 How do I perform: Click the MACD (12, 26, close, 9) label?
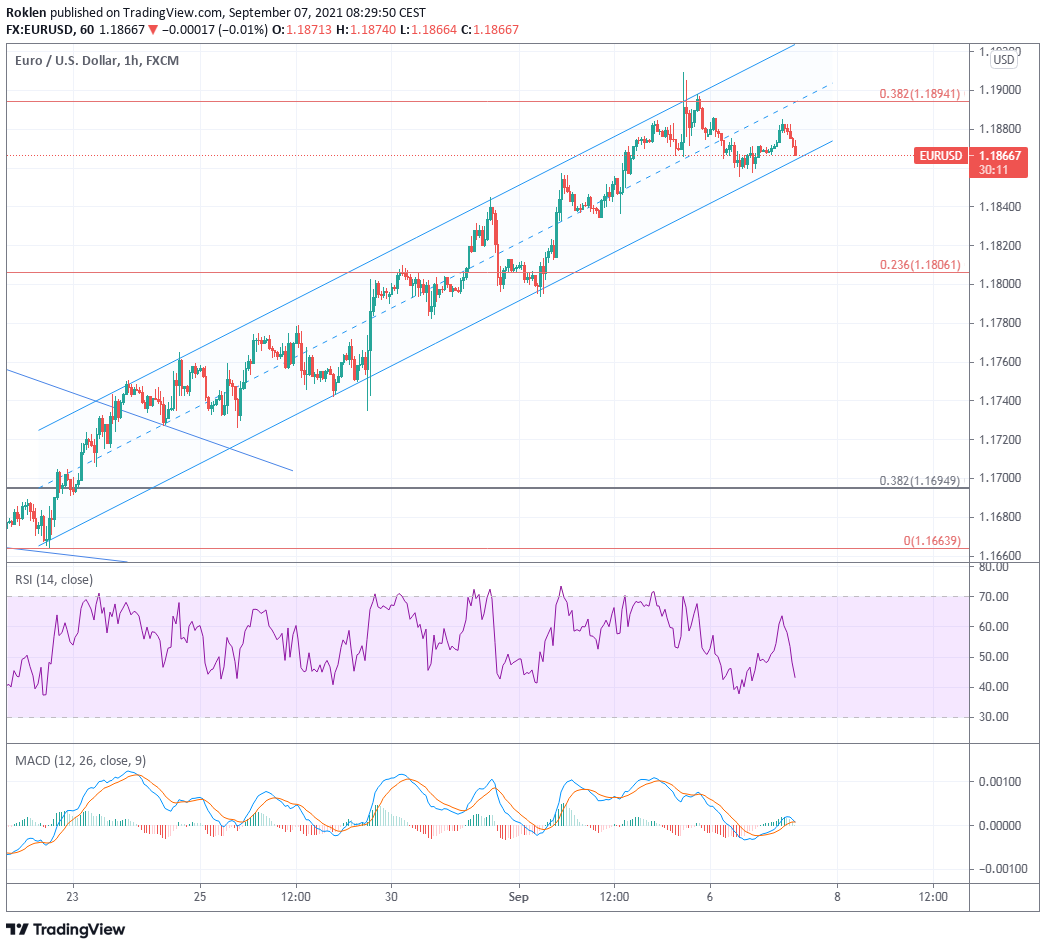click(80, 761)
